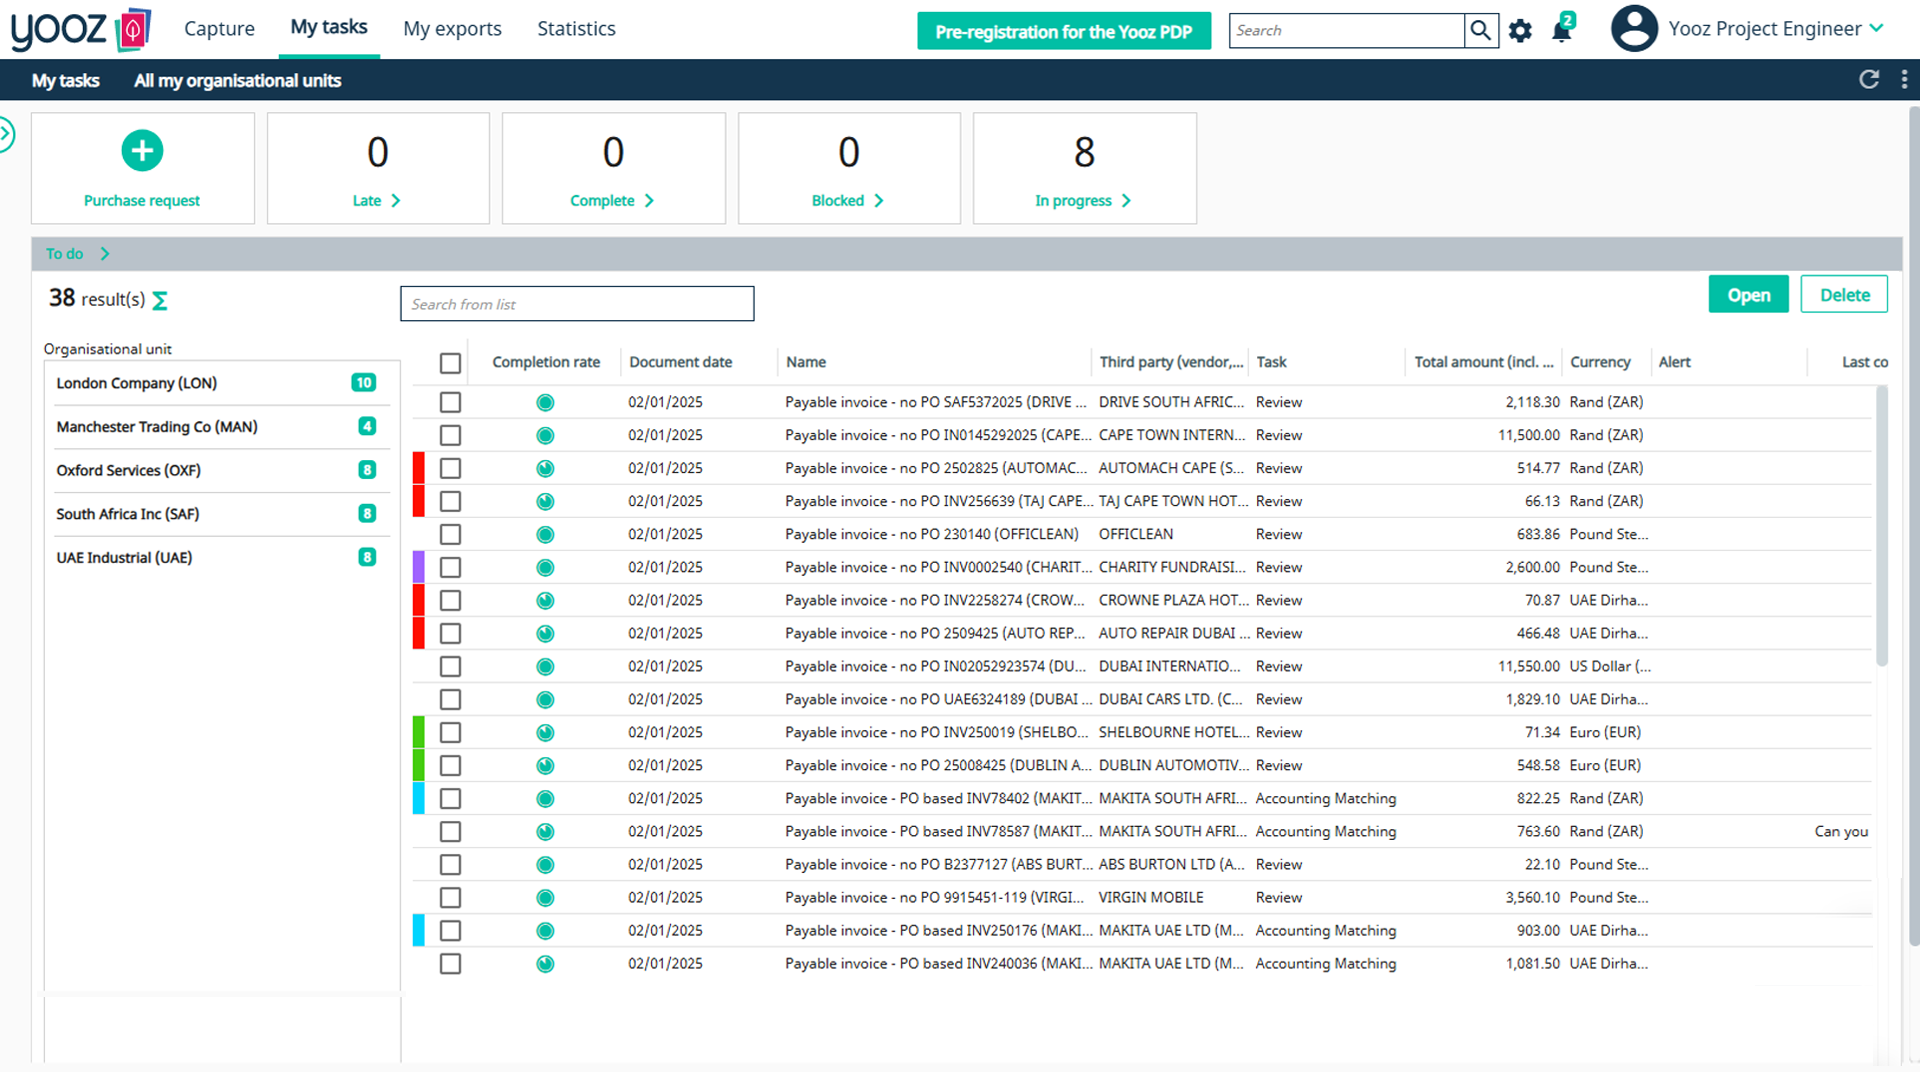Open the Capture menu
Screen dimensions: 1920x1080
pos(219,29)
